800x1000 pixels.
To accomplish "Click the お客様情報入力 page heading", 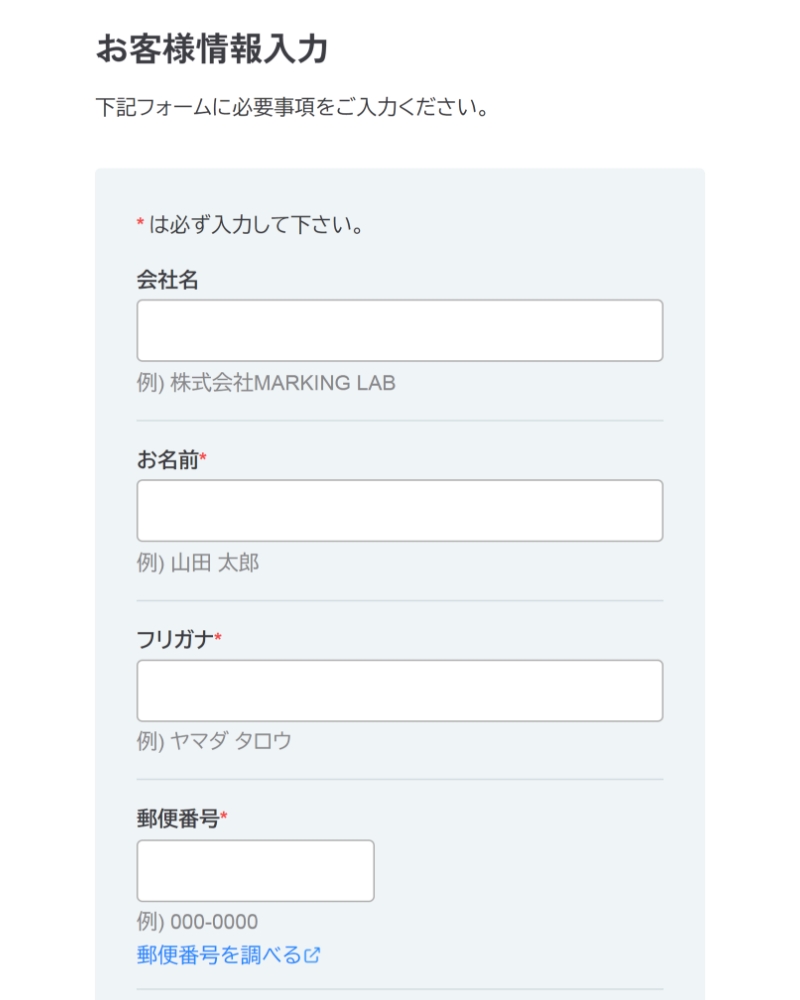I will coord(212,48).
